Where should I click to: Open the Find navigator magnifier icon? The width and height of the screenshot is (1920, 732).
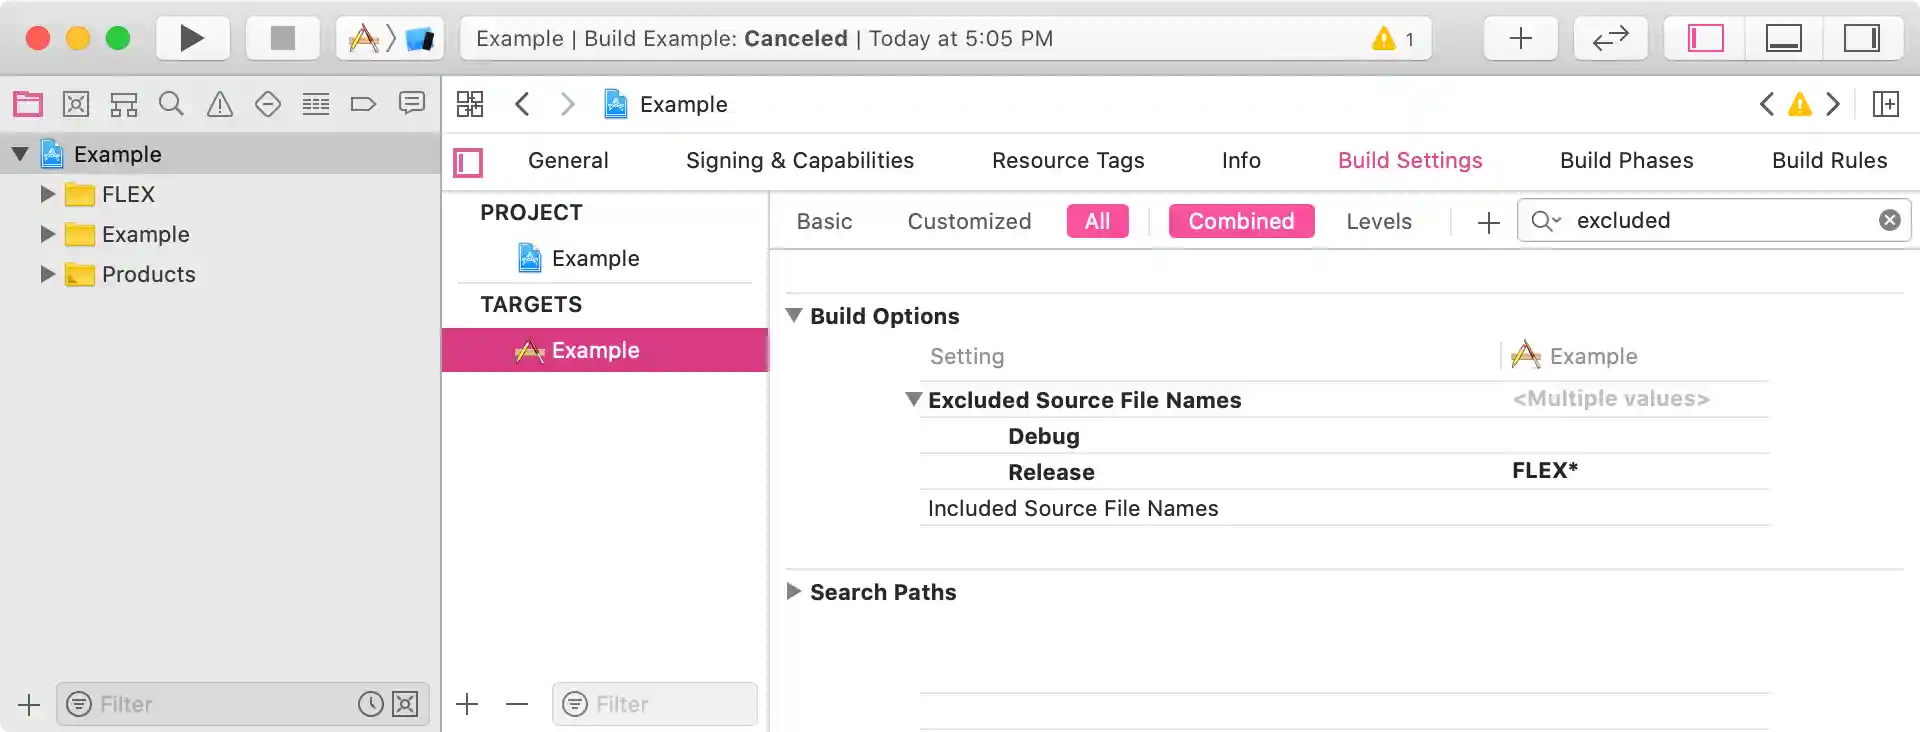(x=171, y=104)
